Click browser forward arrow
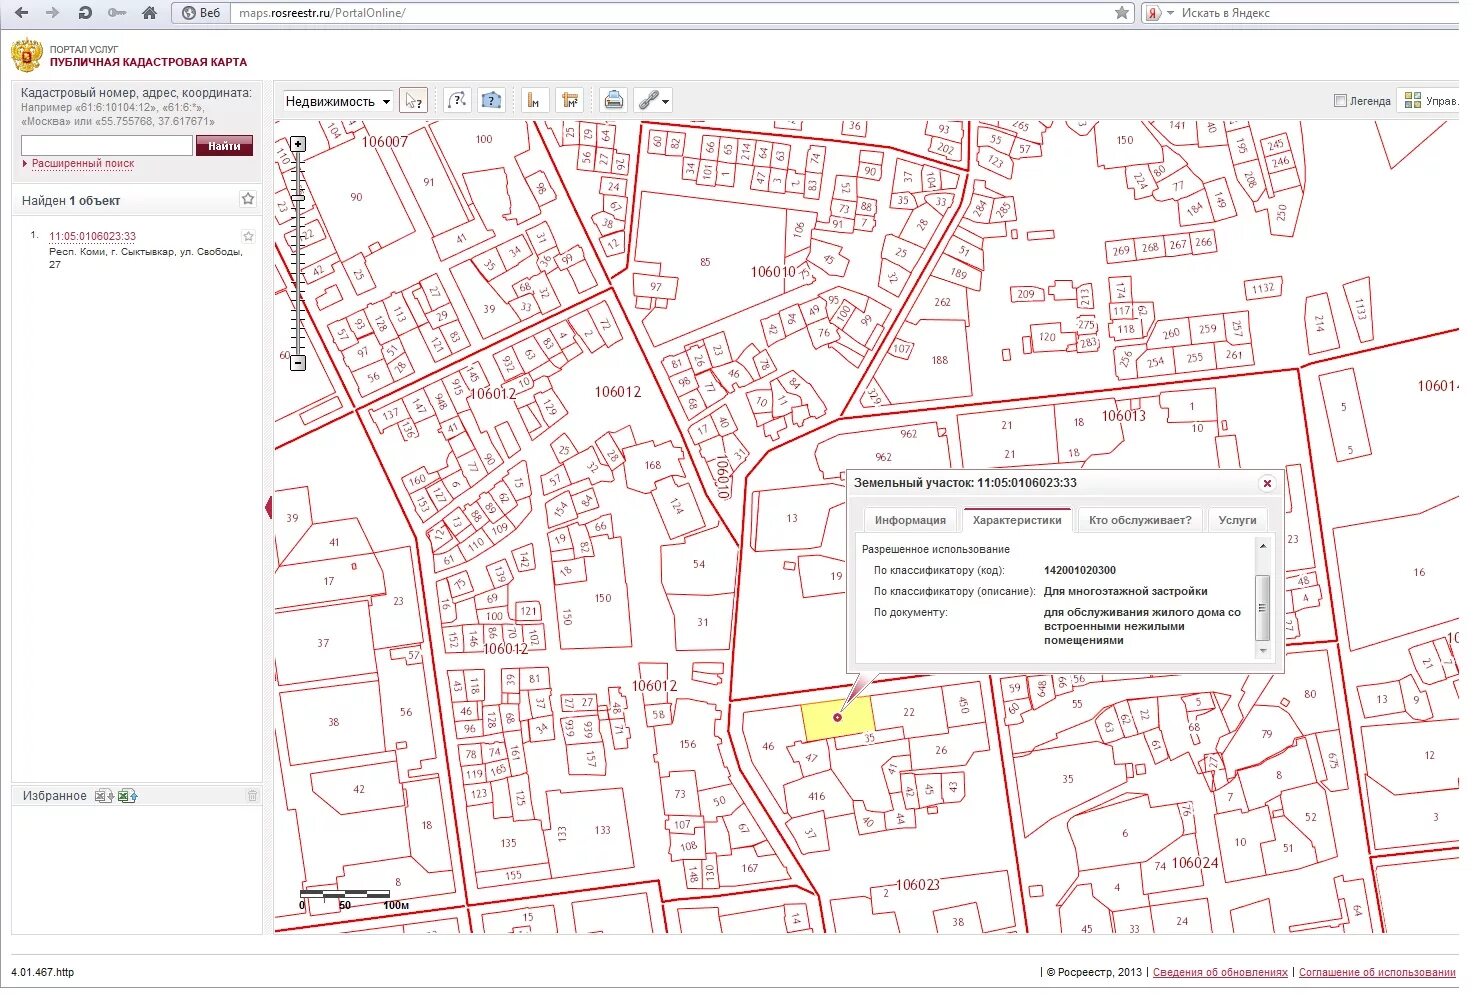The width and height of the screenshot is (1474, 1004). (x=53, y=13)
